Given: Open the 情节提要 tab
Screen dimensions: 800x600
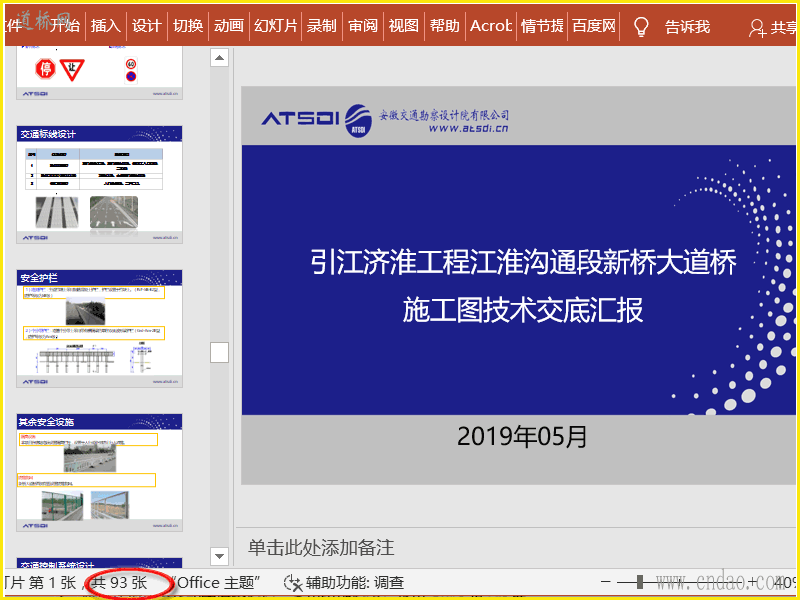Looking at the screenshot, I should 542,26.
